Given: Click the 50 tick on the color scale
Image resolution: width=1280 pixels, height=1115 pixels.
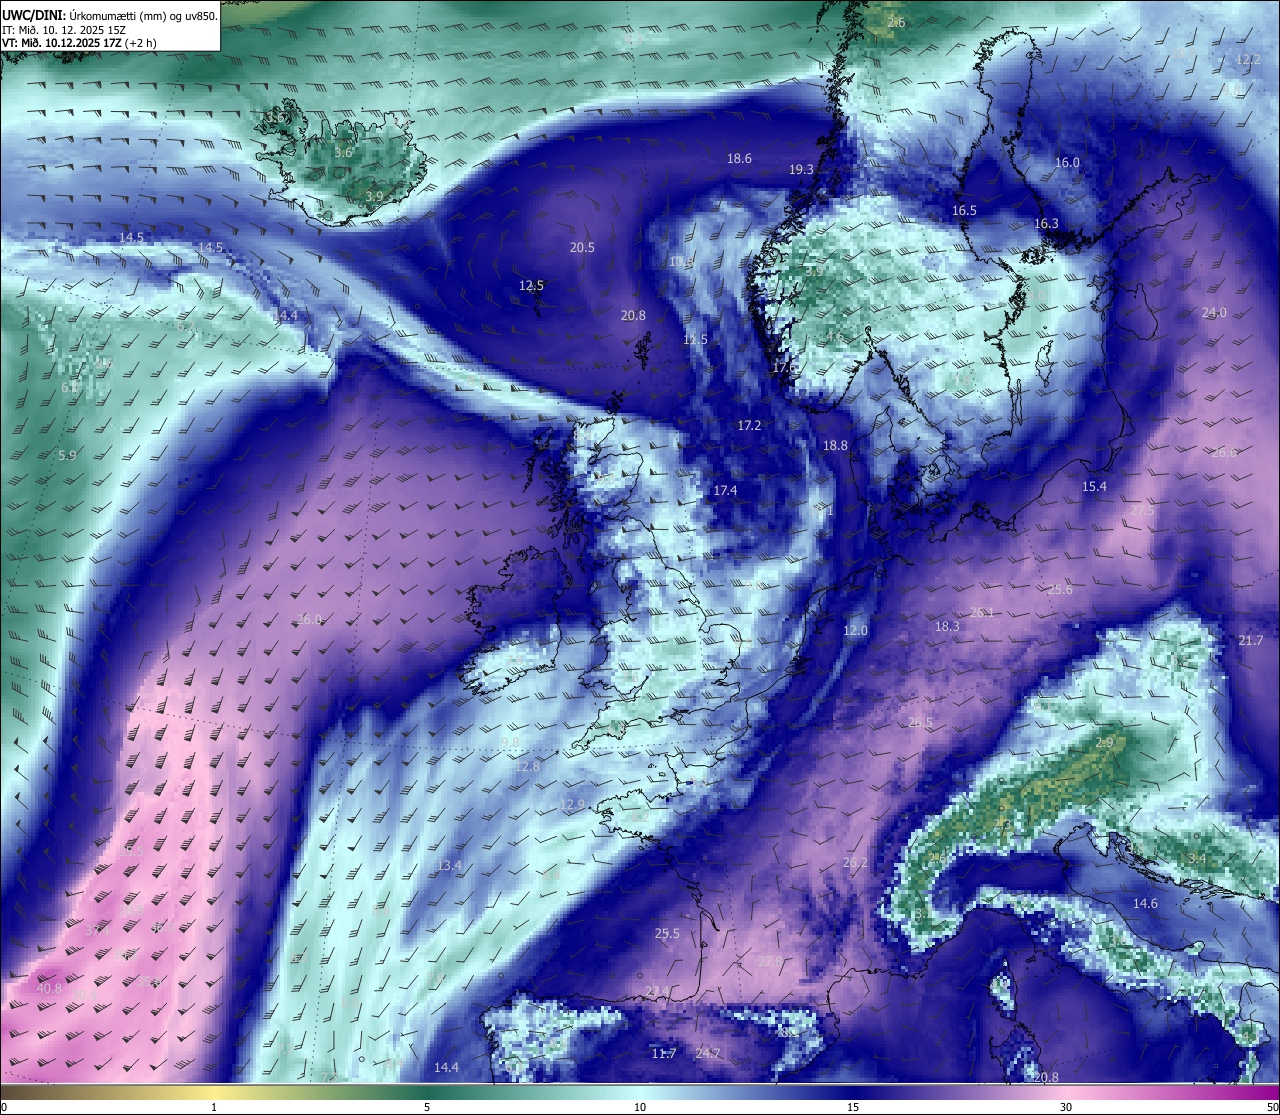Looking at the screenshot, I should click(1271, 1107).
